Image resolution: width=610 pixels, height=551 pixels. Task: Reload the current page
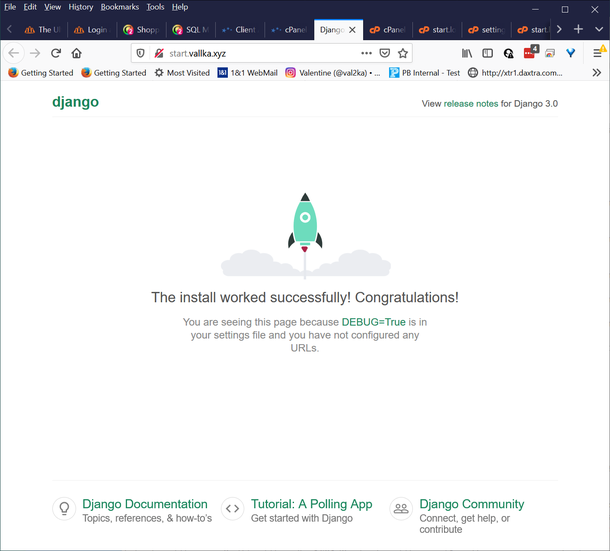click(56, 53)
